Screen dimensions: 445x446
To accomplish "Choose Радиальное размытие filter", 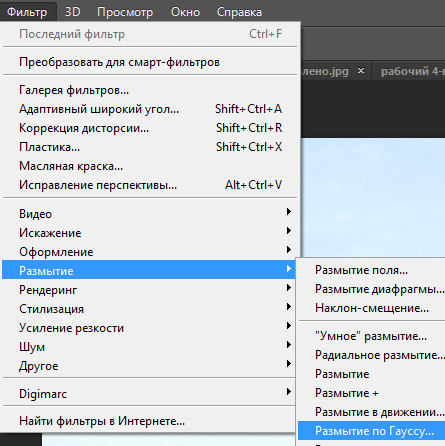I will tap(371, 355).
